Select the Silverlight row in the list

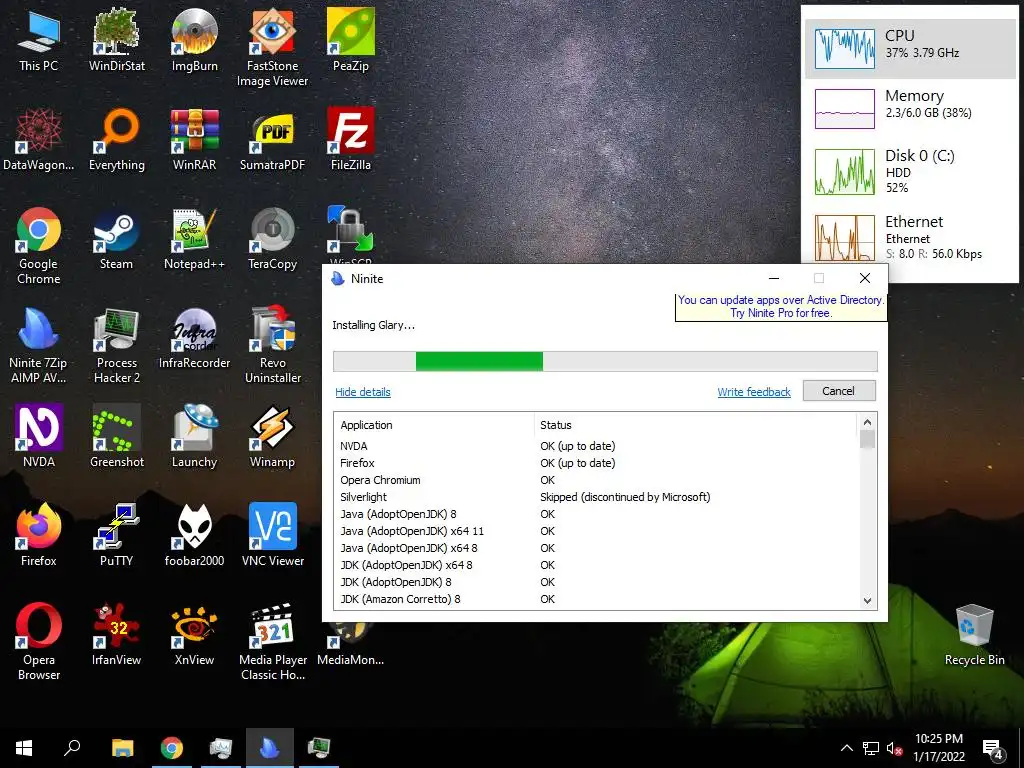(597, 497)
